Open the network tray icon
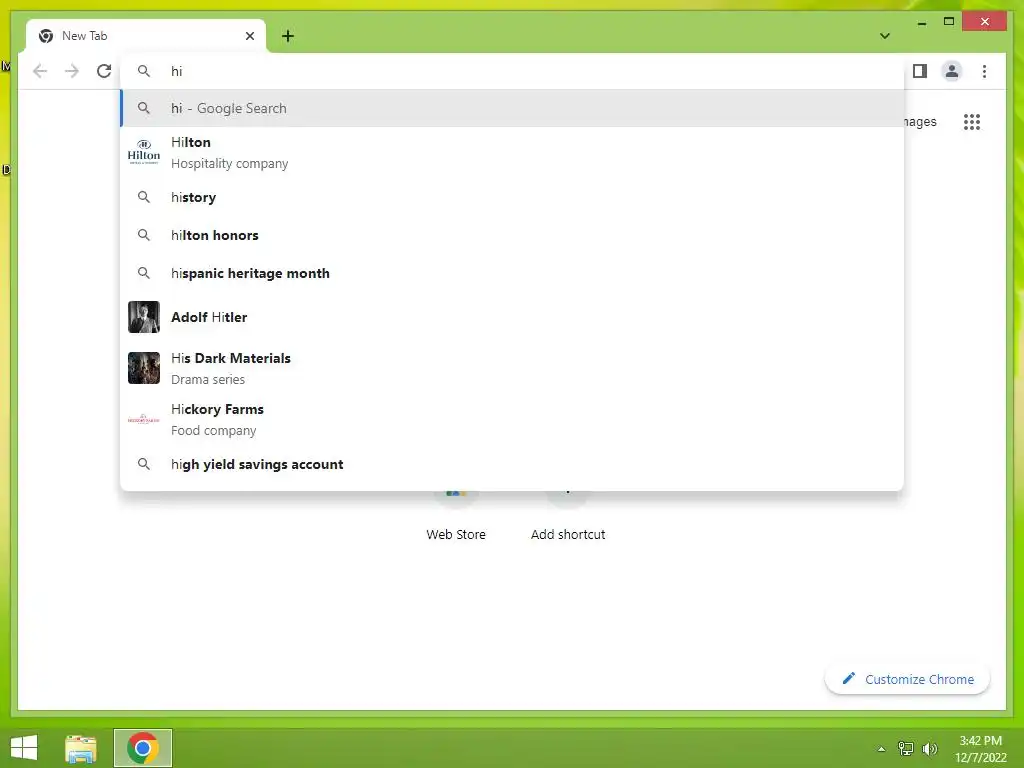The width and height of the screenshot is (1024, 768). (906, 749)
